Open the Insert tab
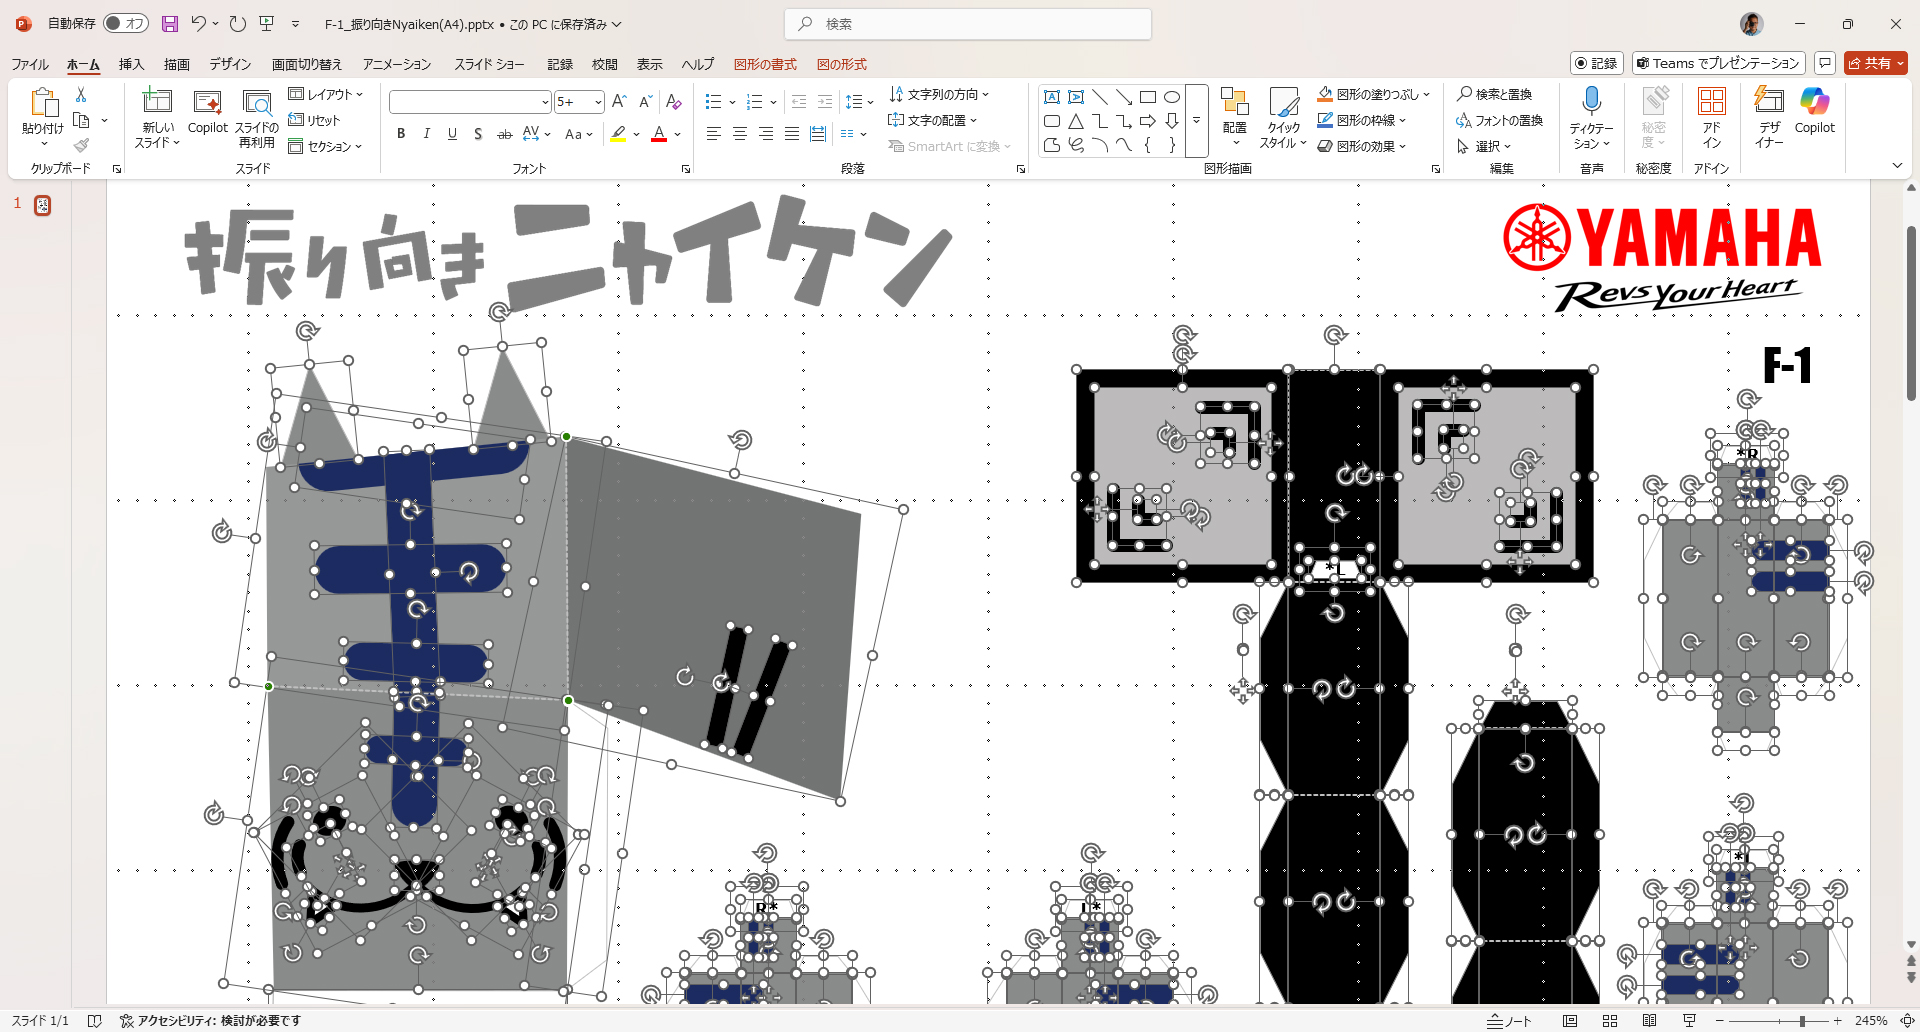 click(131, 64)
